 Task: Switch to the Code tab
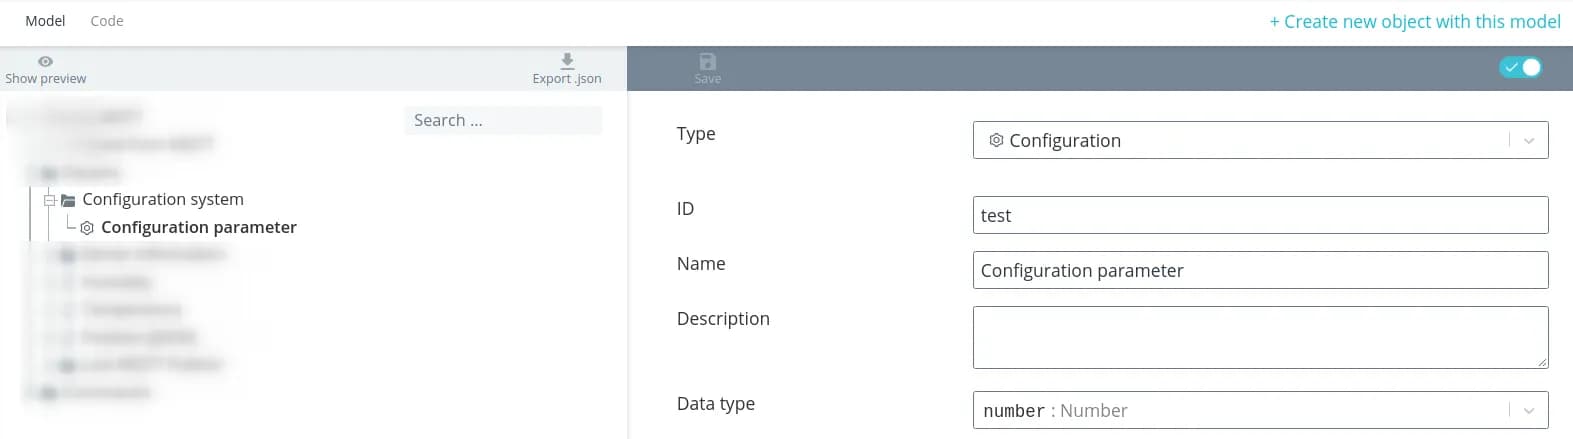click(x=107, y=21)
